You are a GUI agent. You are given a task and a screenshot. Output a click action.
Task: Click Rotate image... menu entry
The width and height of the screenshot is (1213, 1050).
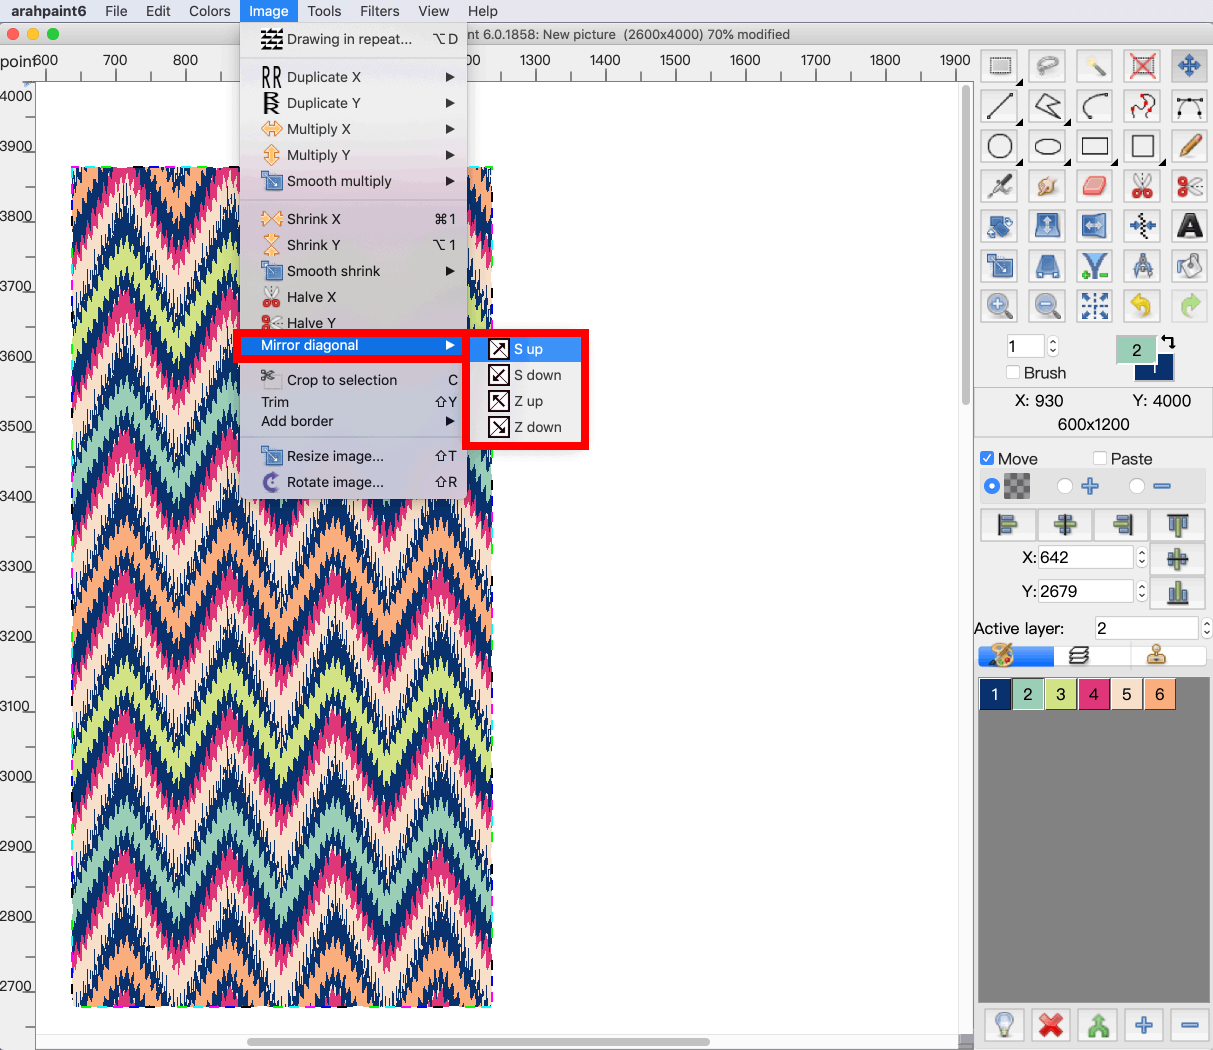click(353, 482)
